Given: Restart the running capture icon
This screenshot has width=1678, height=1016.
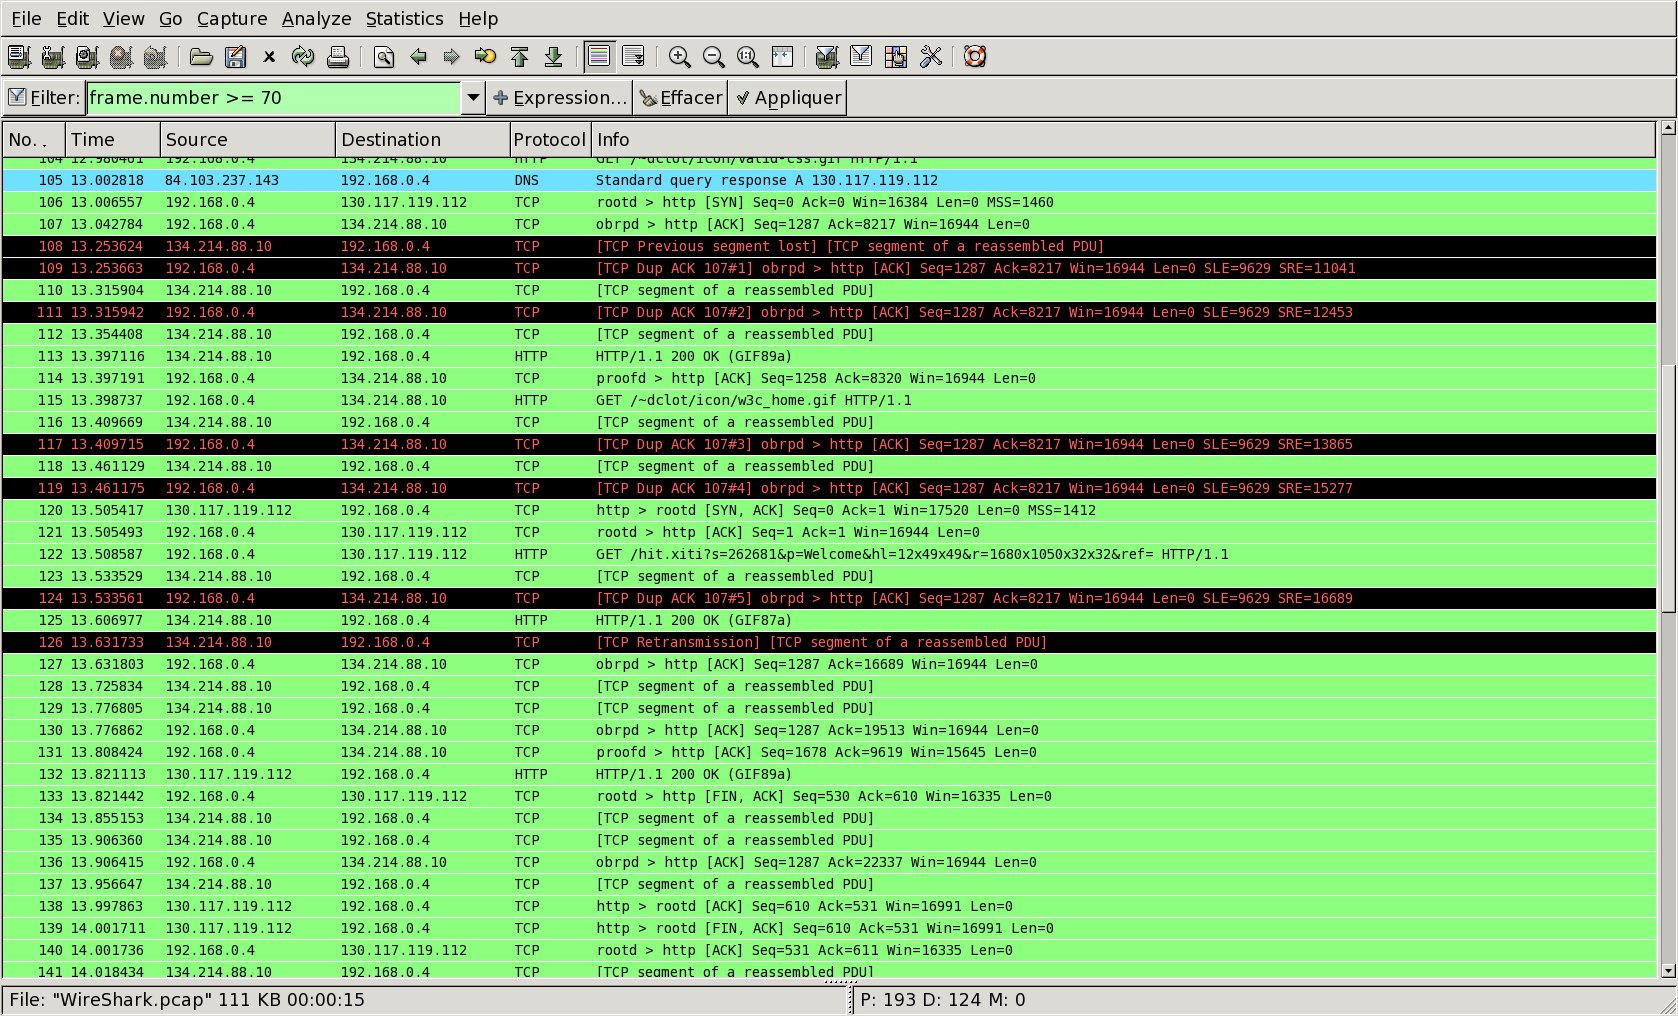Looking at the screenshot, I should pyautogui.click(x=155, y=57).
